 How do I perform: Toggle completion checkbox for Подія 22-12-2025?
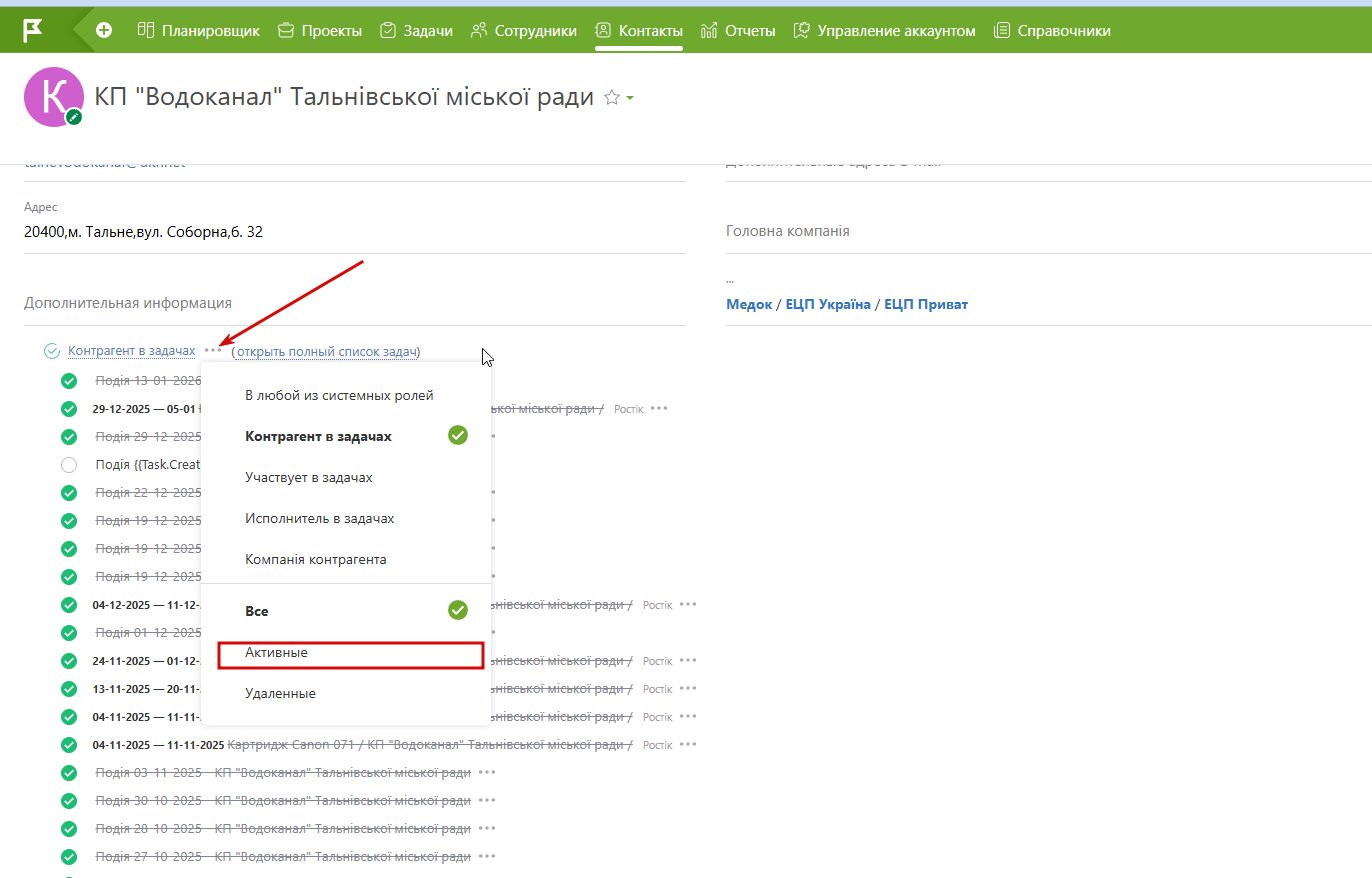pos(69,493)
